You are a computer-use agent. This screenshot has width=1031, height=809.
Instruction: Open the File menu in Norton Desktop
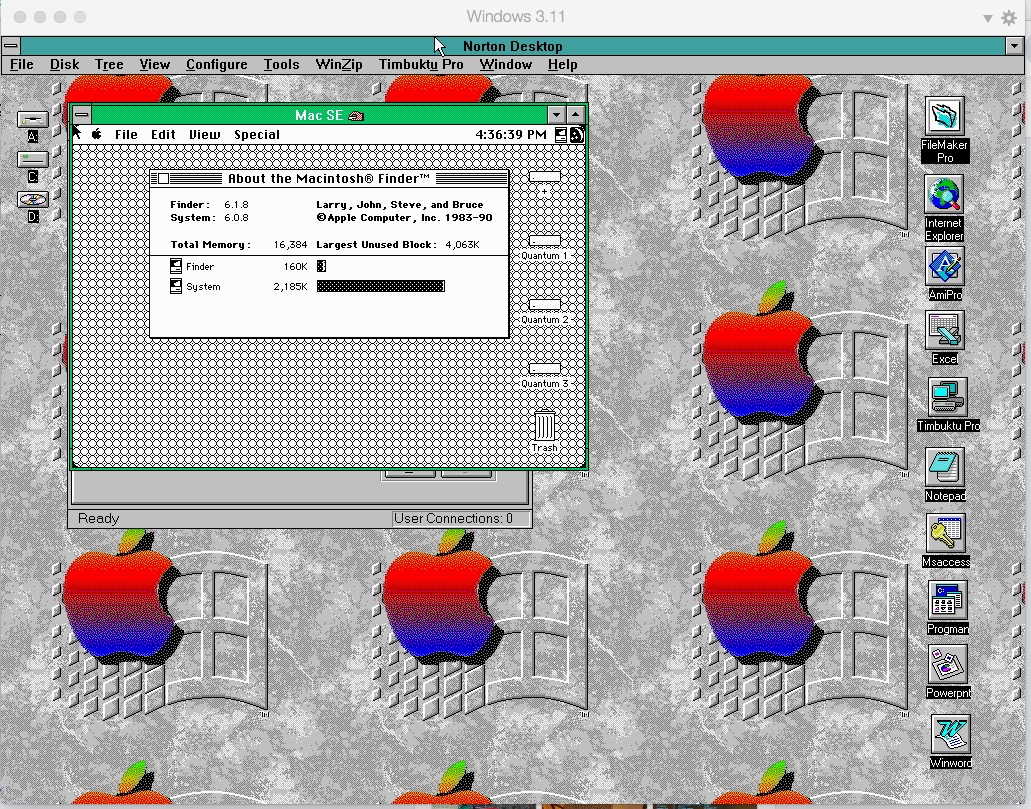[22, 64]
